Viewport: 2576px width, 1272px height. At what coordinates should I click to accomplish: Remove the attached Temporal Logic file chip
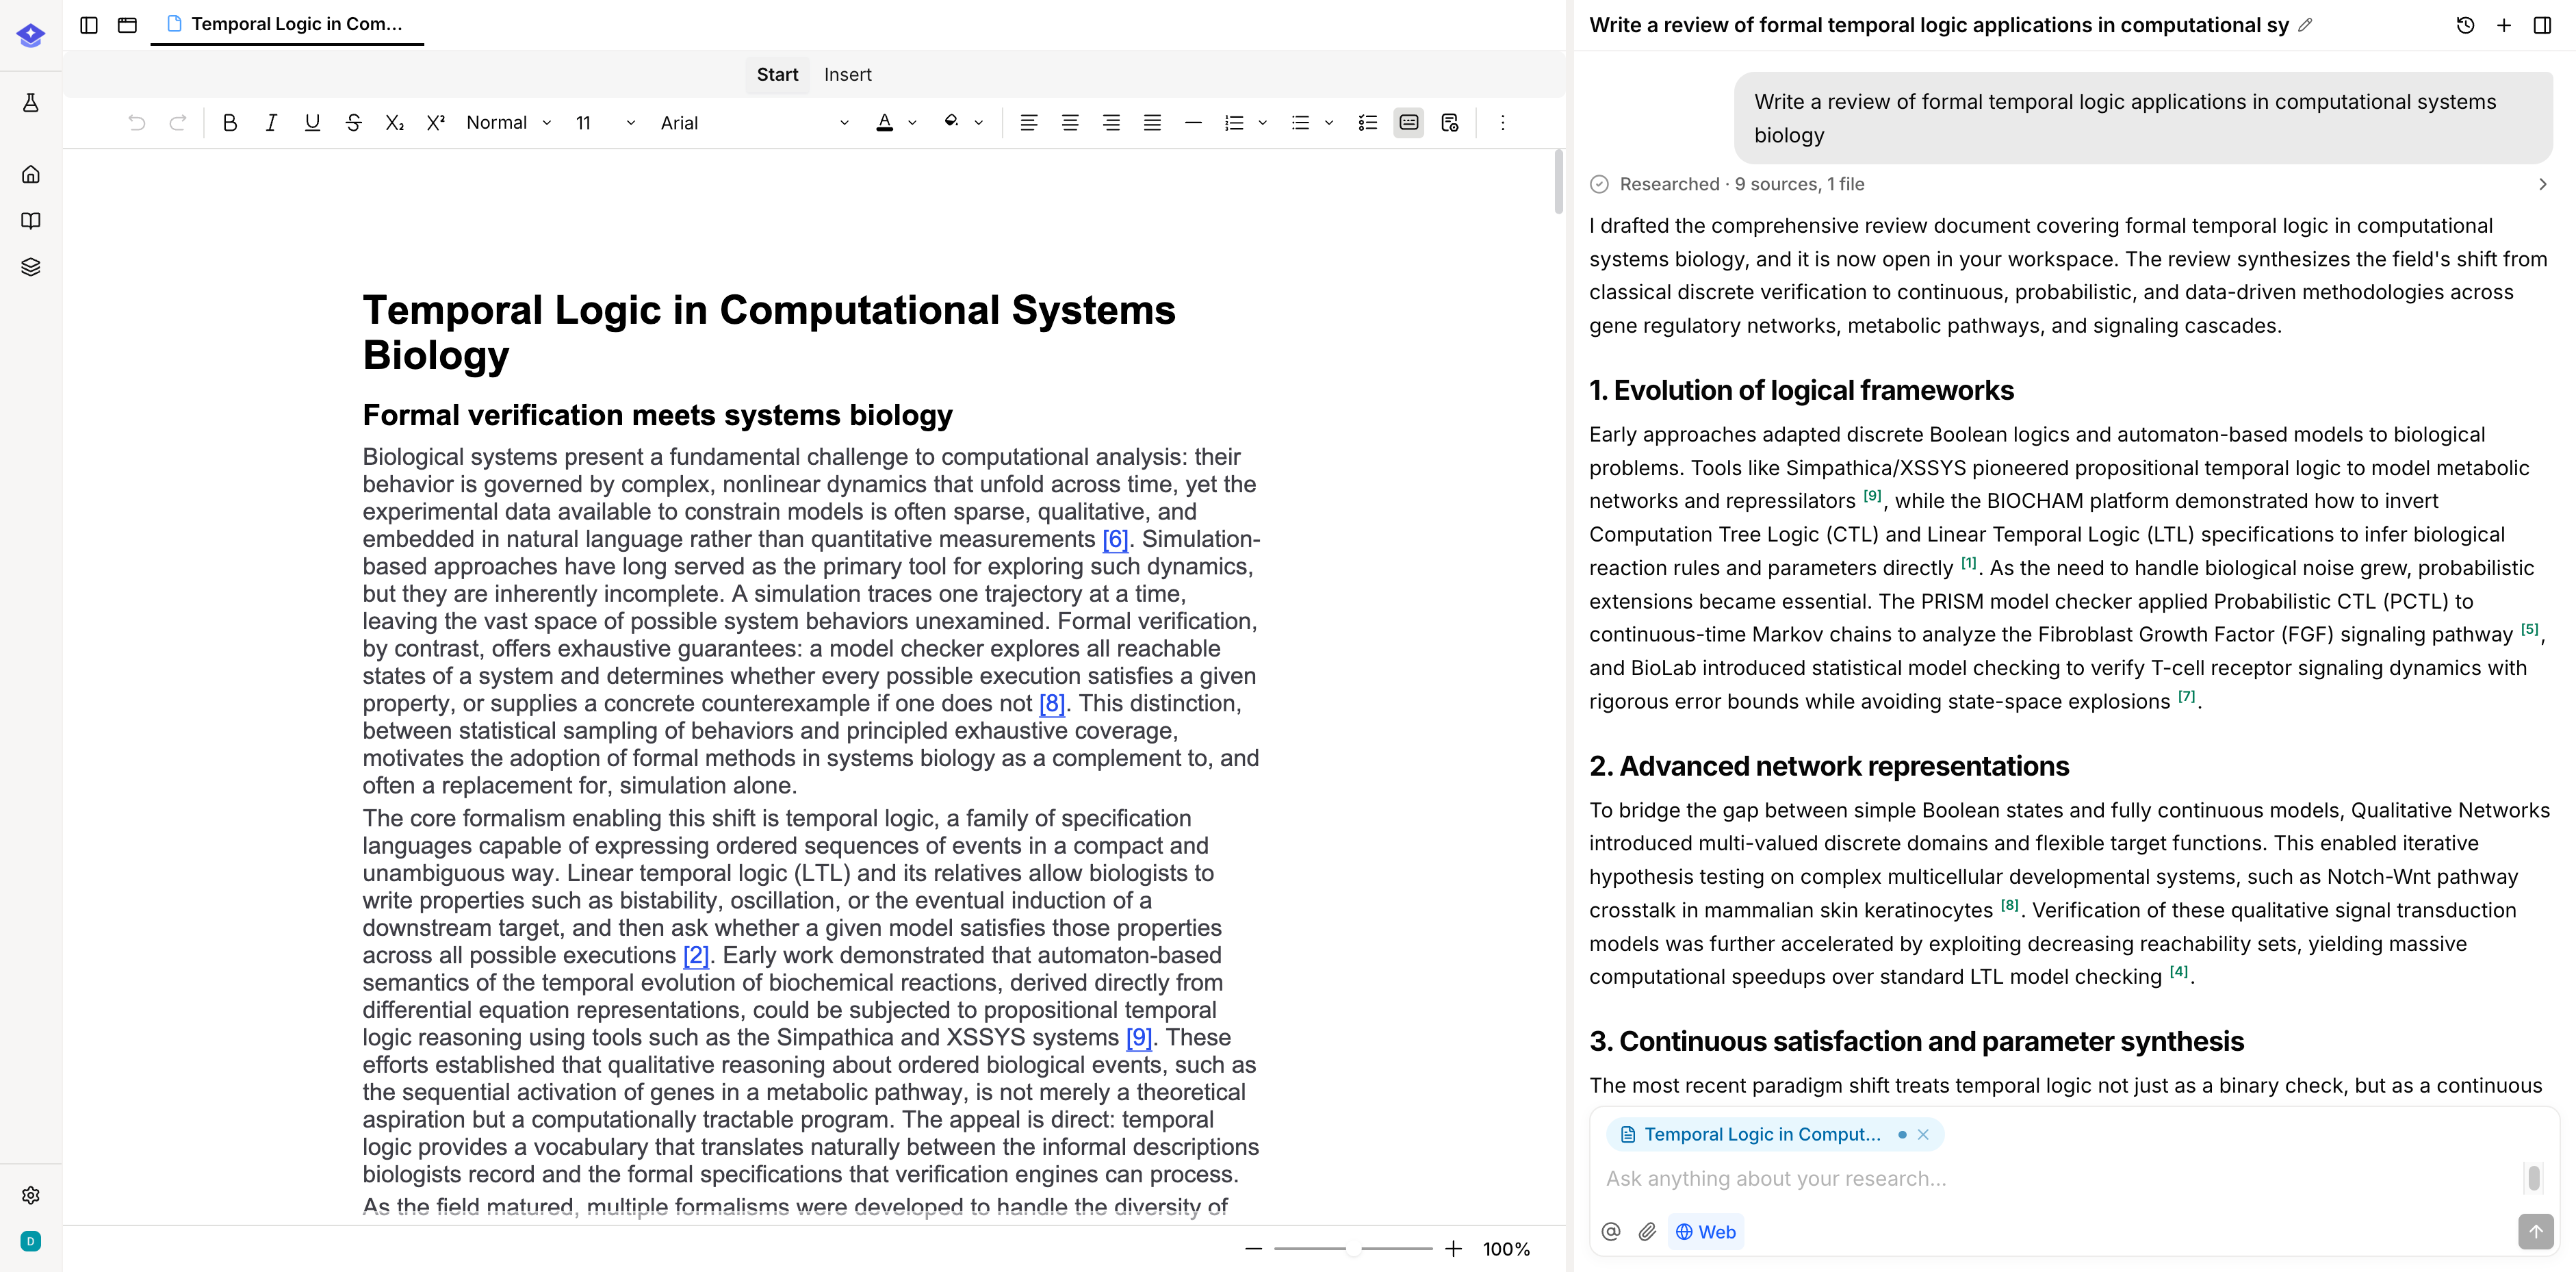click(1922, 1134)
